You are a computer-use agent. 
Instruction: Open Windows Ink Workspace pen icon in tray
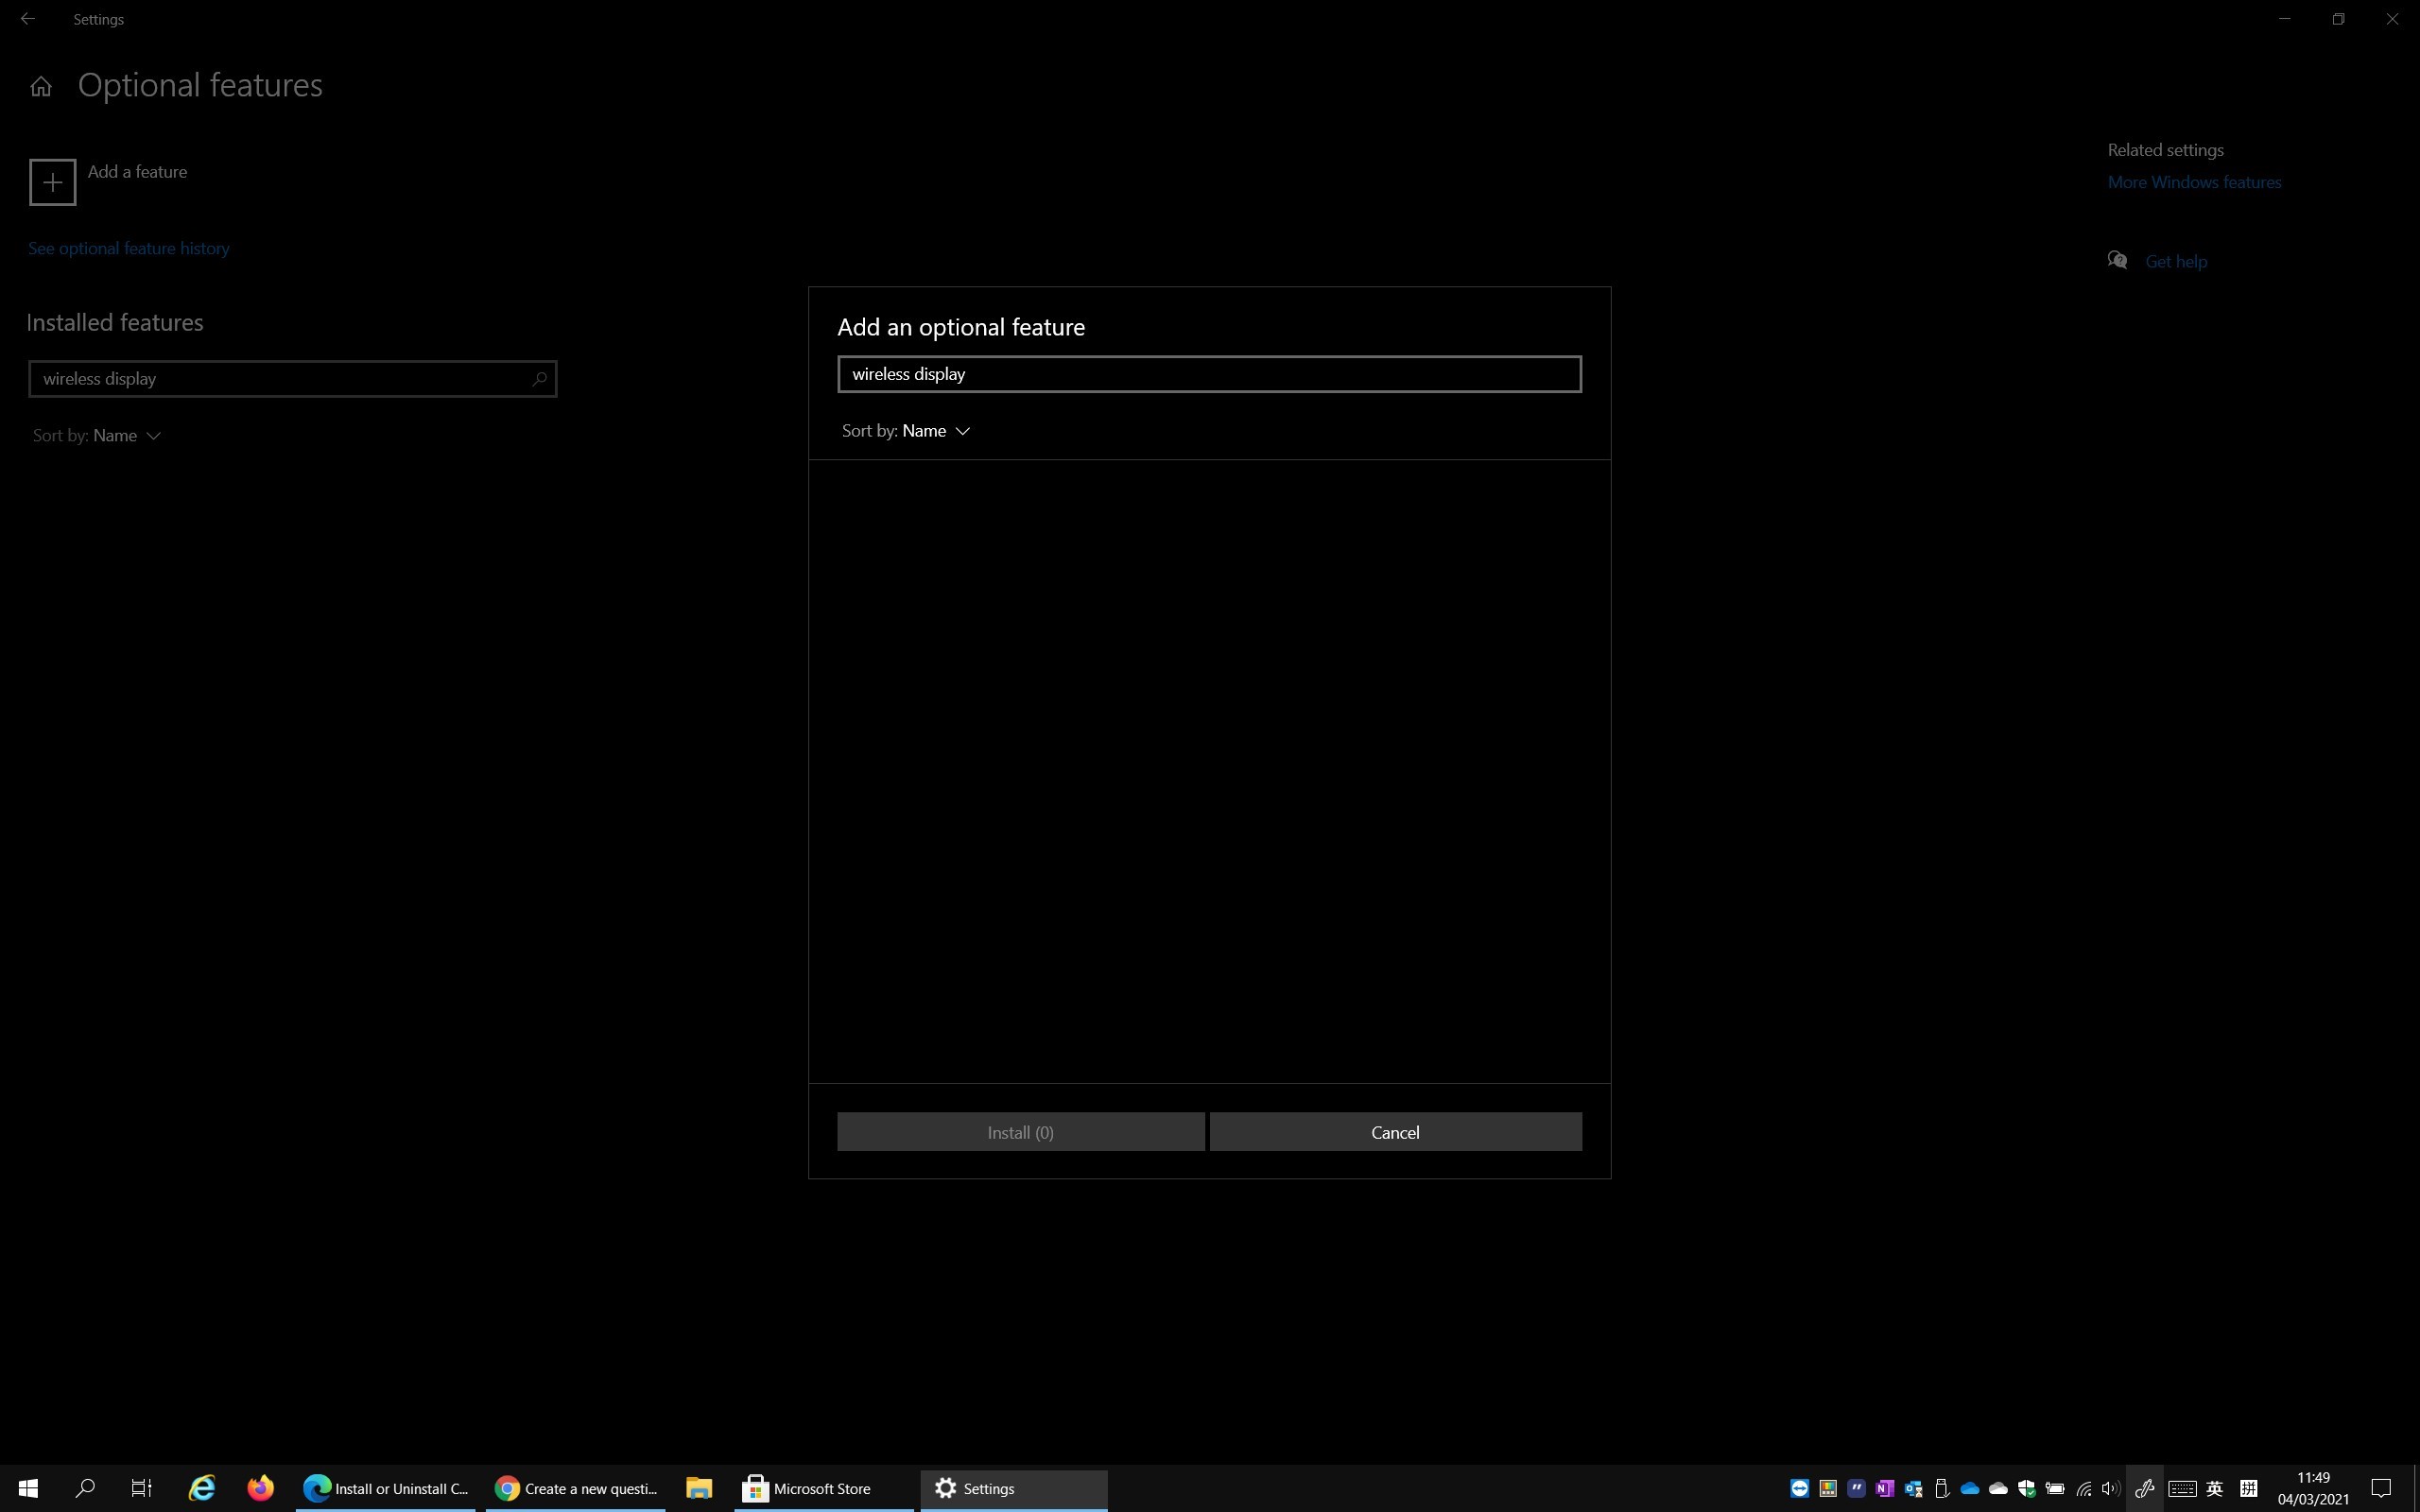(x=2144, y=1488)
